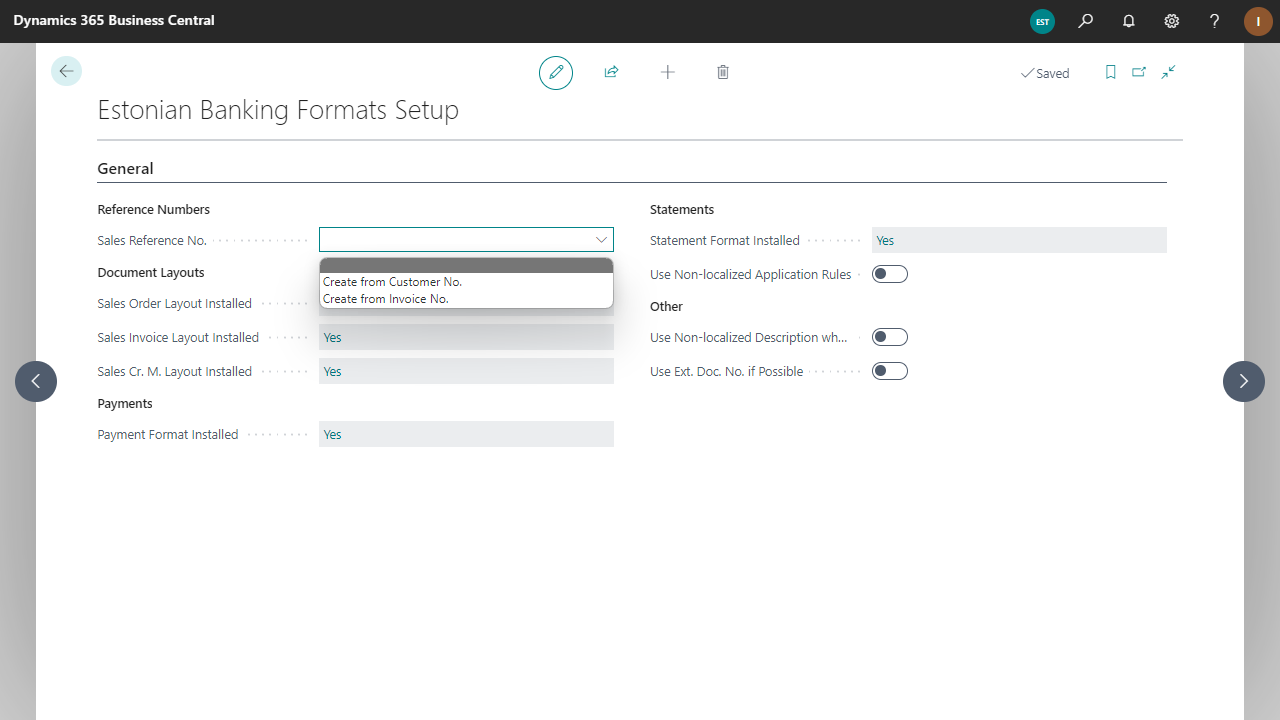Viewport: 1280px width, 720px height.
Task: Select Create from Customer No. option
Action: click(392, 282)
